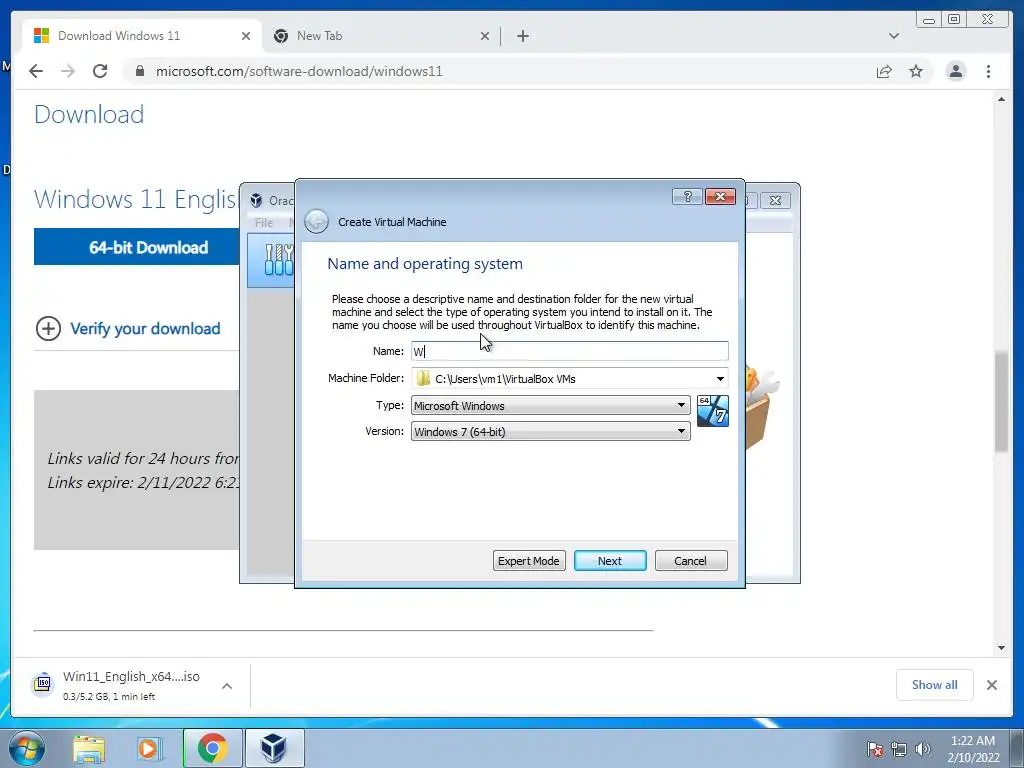Open Chrome tab search chevron
The width and height of the screenshot is (1024, 768).
point(893,36)
